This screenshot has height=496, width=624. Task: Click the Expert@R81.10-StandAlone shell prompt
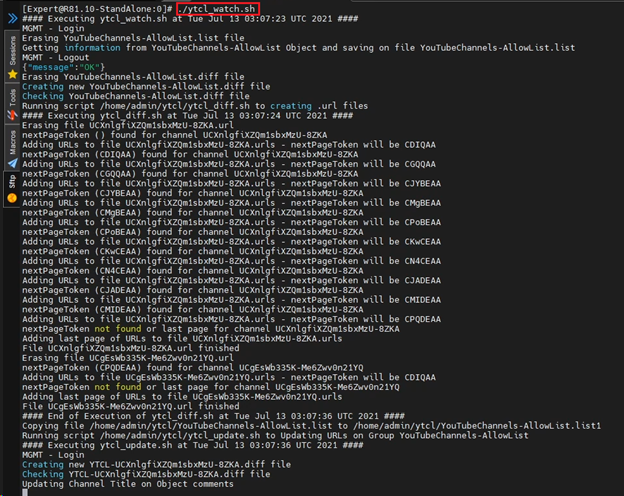(90, 8)
